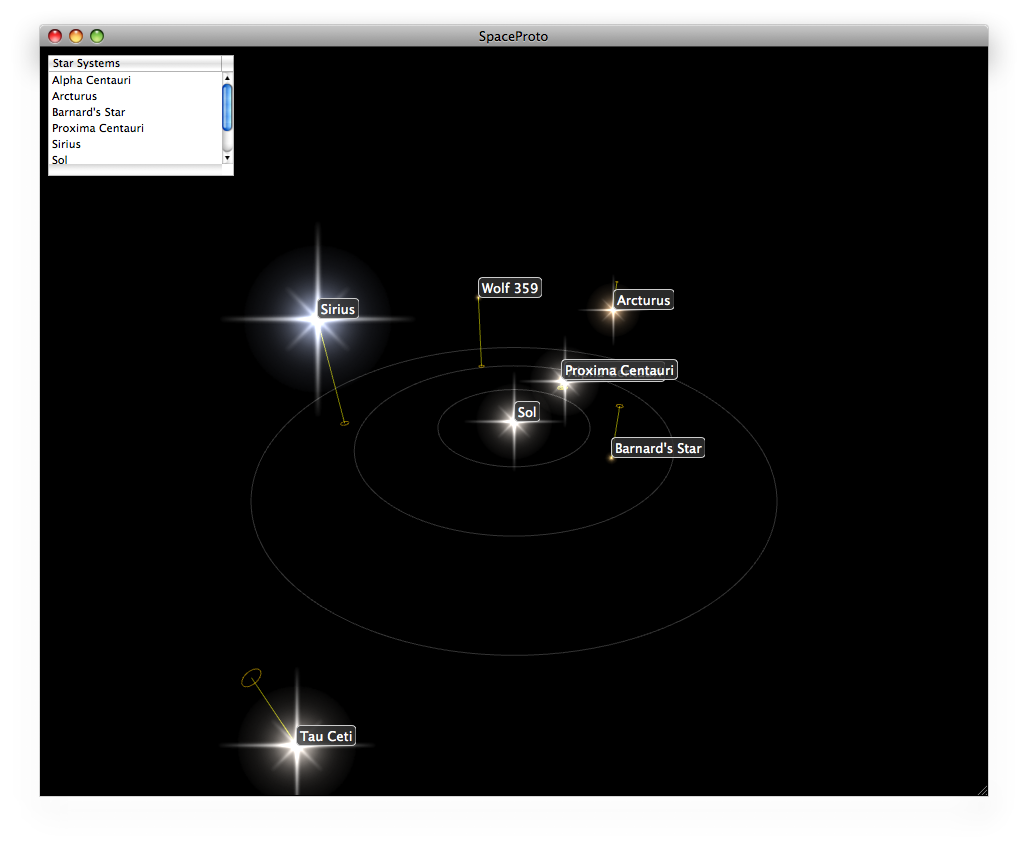1028x851 pixels.
Task: Select Barnard's Star in the list
Action: point(136,112)
